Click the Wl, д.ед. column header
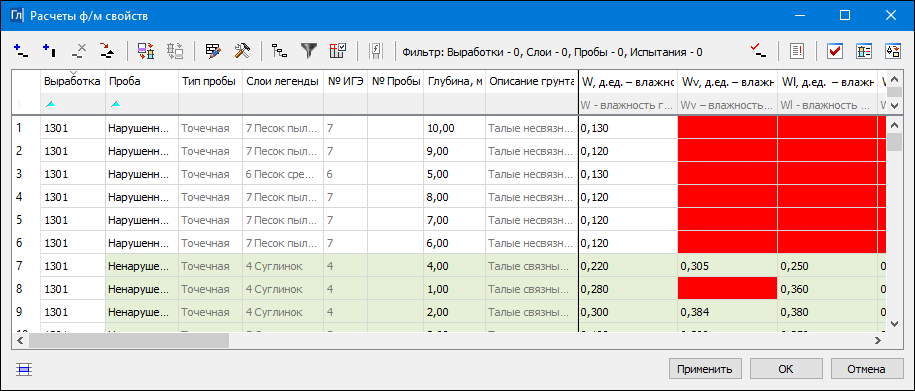The image size is (915, 391). click(827, 82)
